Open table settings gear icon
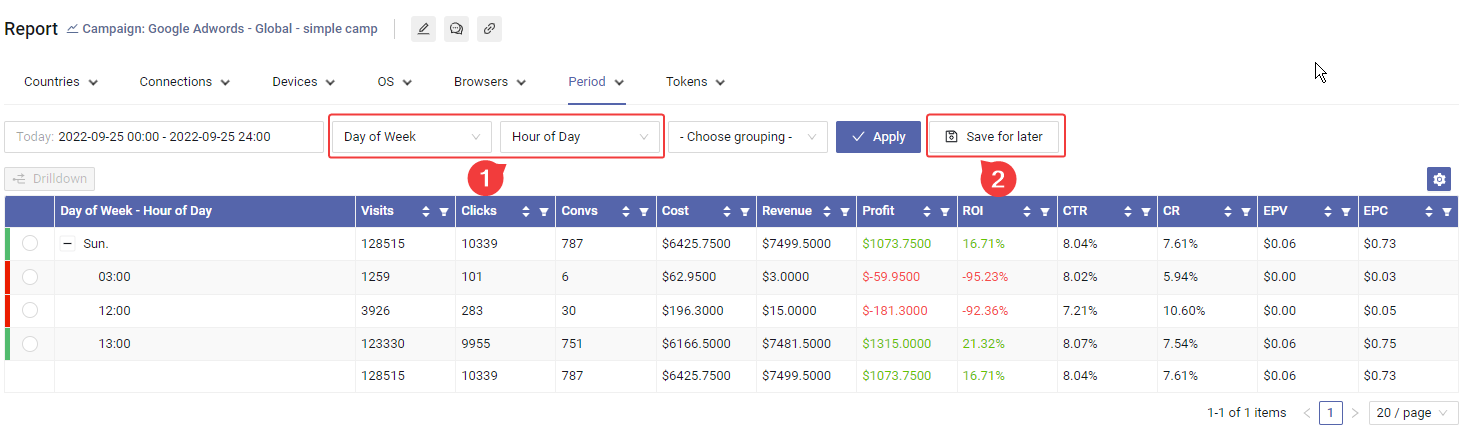 click(1439, 179)
